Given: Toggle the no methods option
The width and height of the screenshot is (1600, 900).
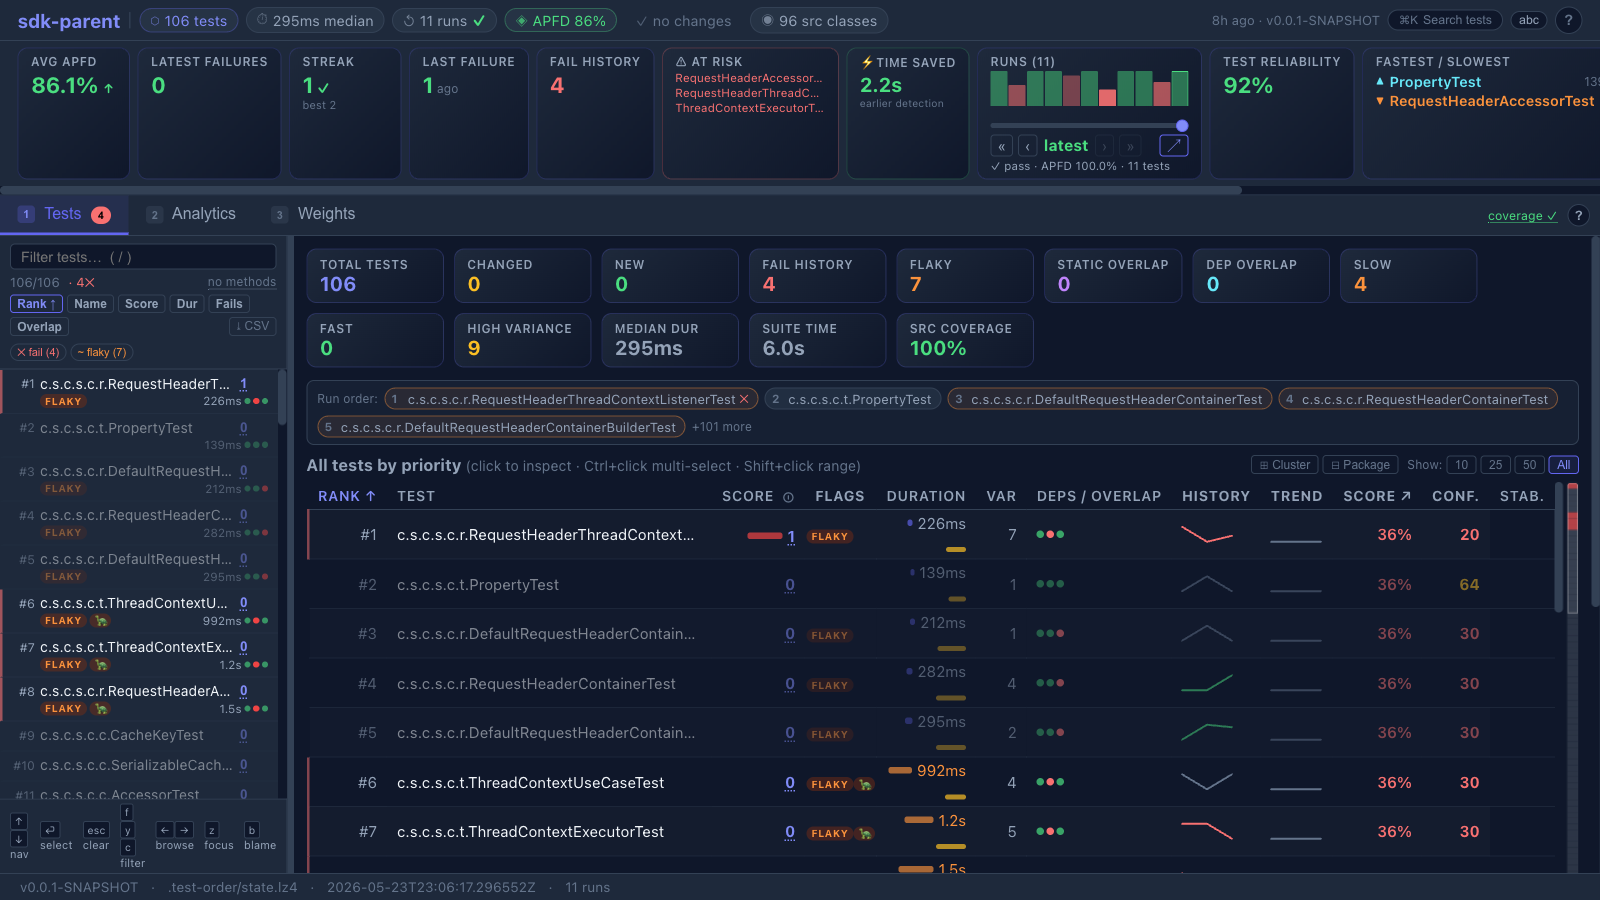Looking at the screenshot, I should [242, 282].
